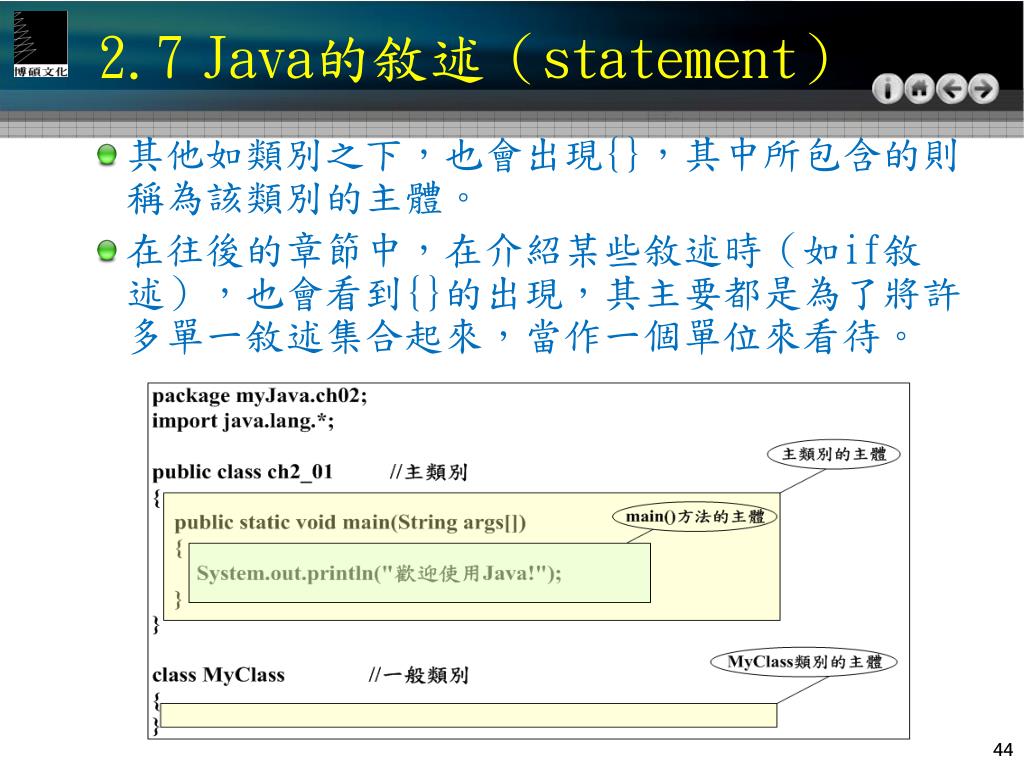Click the first green bullet point
The width and height of the screenshot is (1024, 768).
[x=106, y=155]
